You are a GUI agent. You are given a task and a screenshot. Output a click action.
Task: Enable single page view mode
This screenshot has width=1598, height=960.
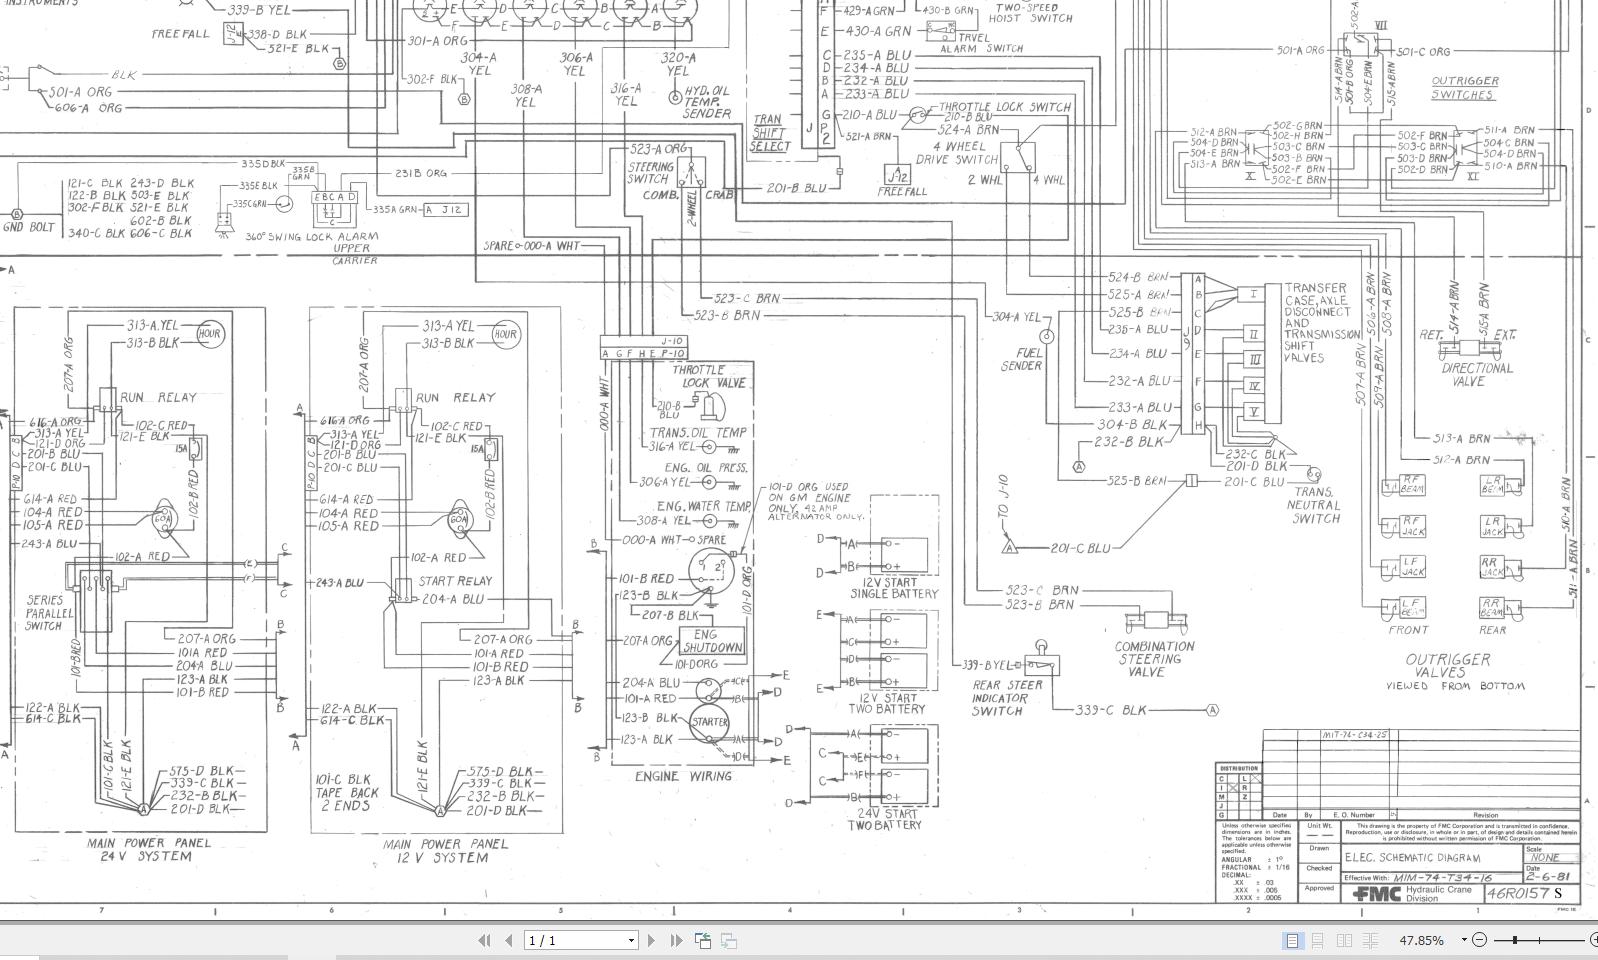pos(1292,940)
